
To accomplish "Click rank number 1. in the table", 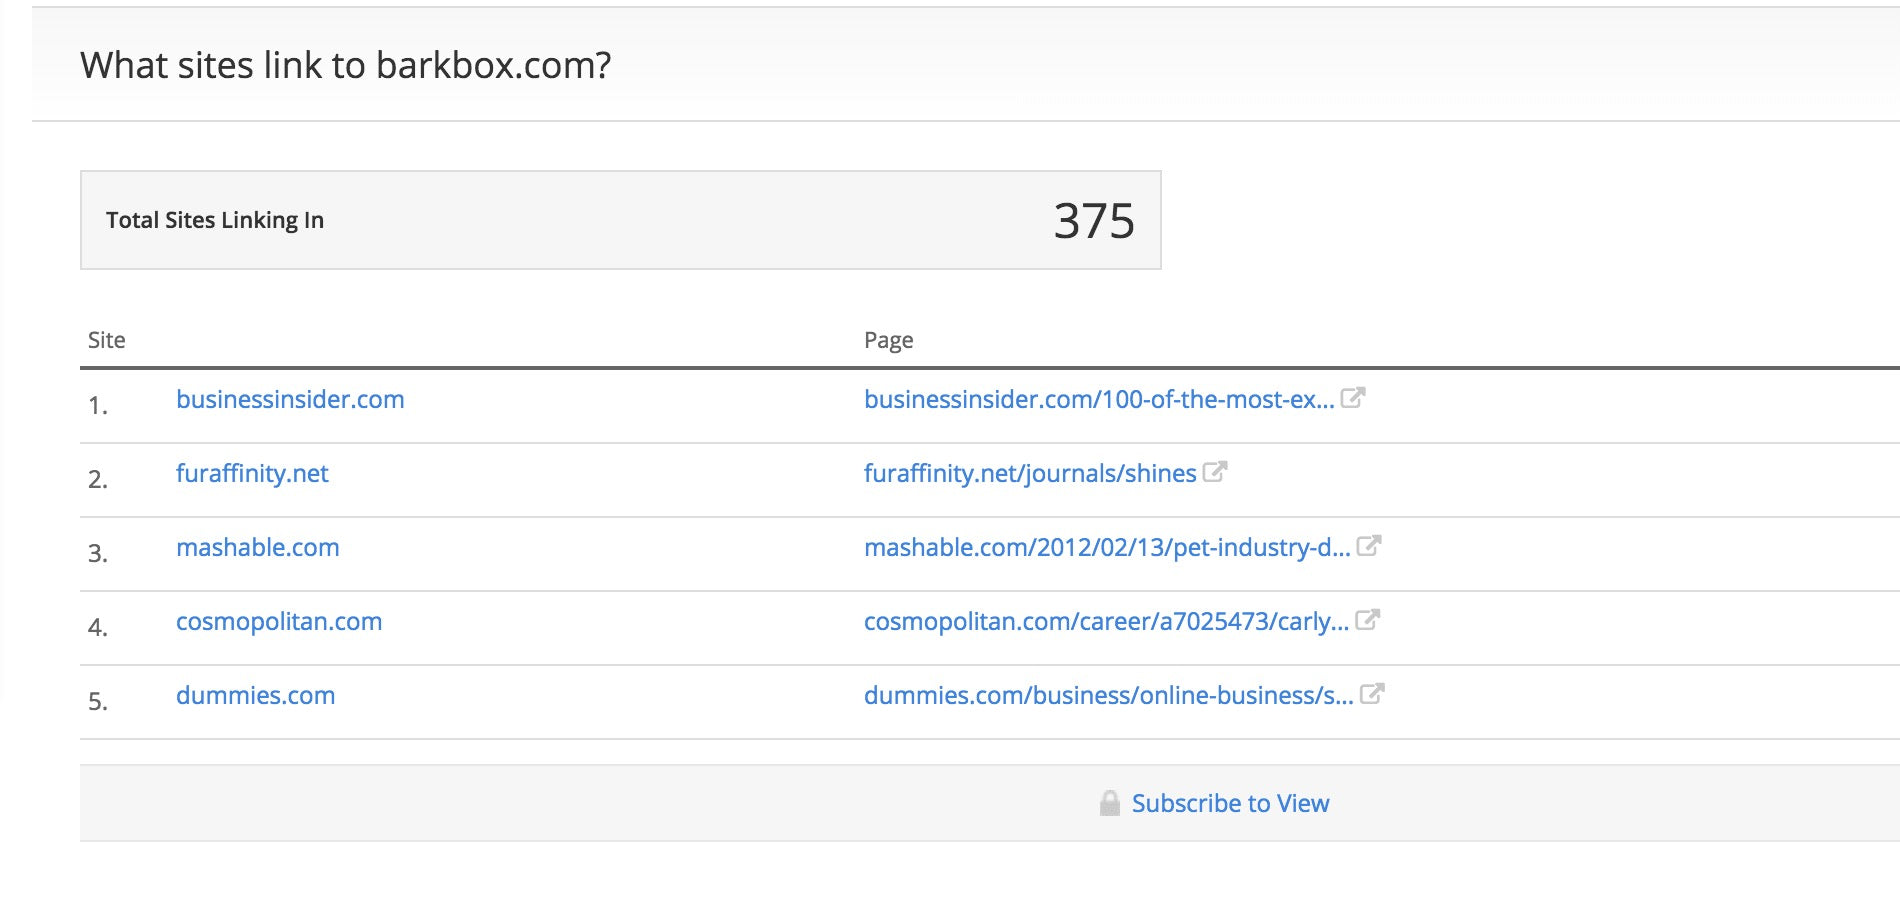I will point(98,405).
